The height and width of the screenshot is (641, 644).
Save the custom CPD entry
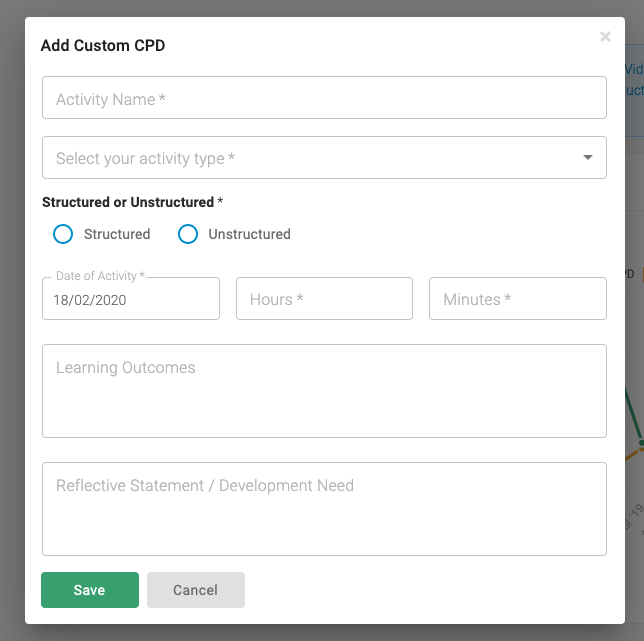[90, 590]
